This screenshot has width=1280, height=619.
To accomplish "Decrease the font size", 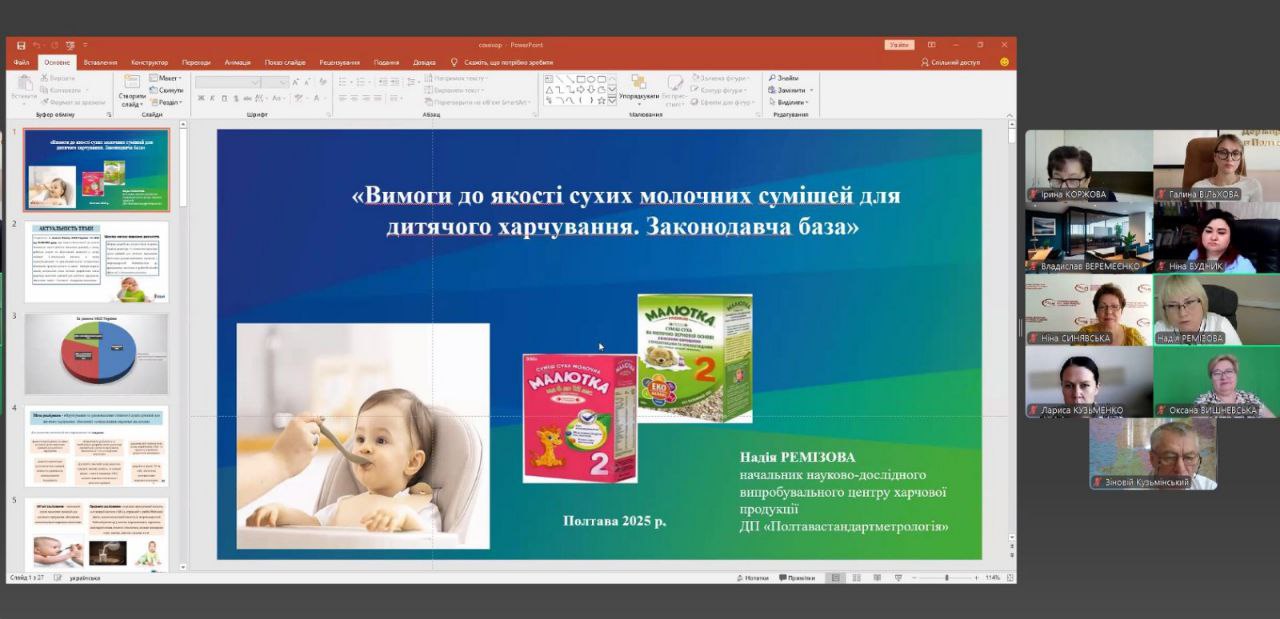I will tap(308, 82).
